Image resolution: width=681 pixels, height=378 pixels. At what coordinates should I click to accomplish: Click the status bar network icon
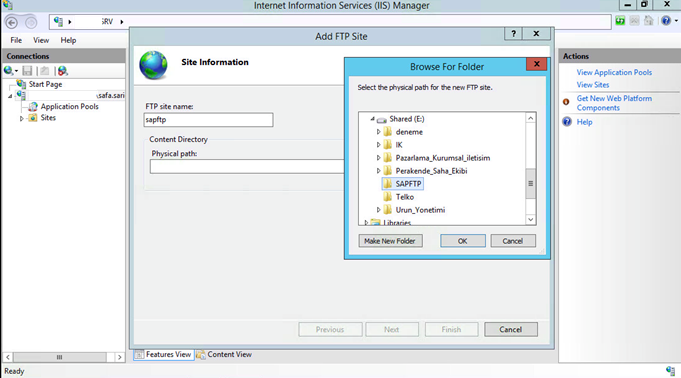click(x=670, y=371)
